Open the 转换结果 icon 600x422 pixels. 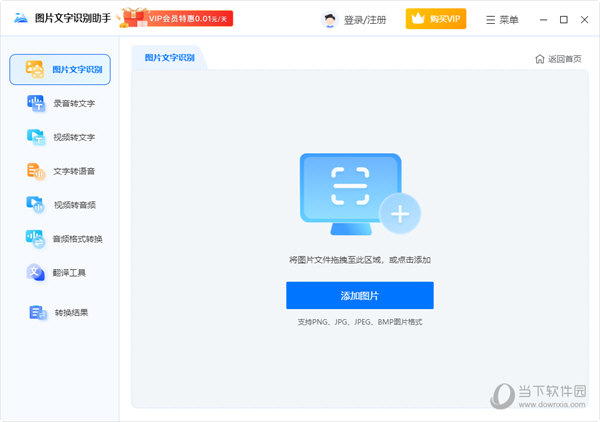click(x=38, y=313)
